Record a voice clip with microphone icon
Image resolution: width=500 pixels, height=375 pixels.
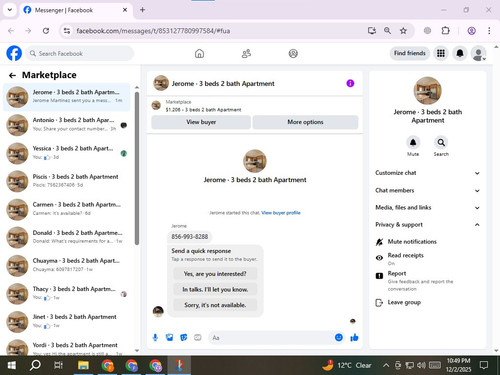pyautogui.click(x=155, y=338)
